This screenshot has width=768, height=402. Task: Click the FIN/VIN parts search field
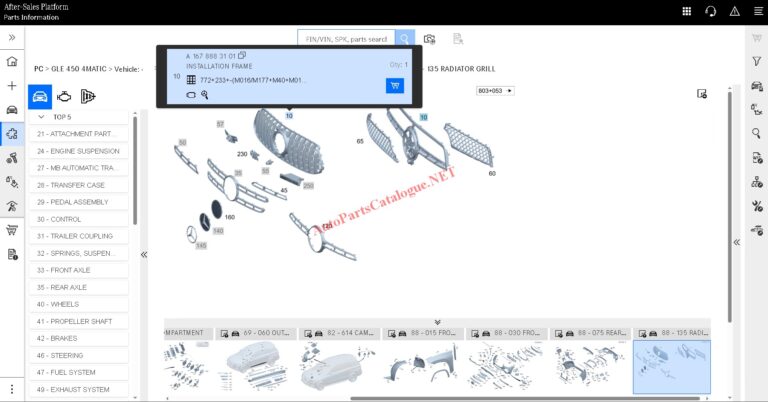point(345,39)
